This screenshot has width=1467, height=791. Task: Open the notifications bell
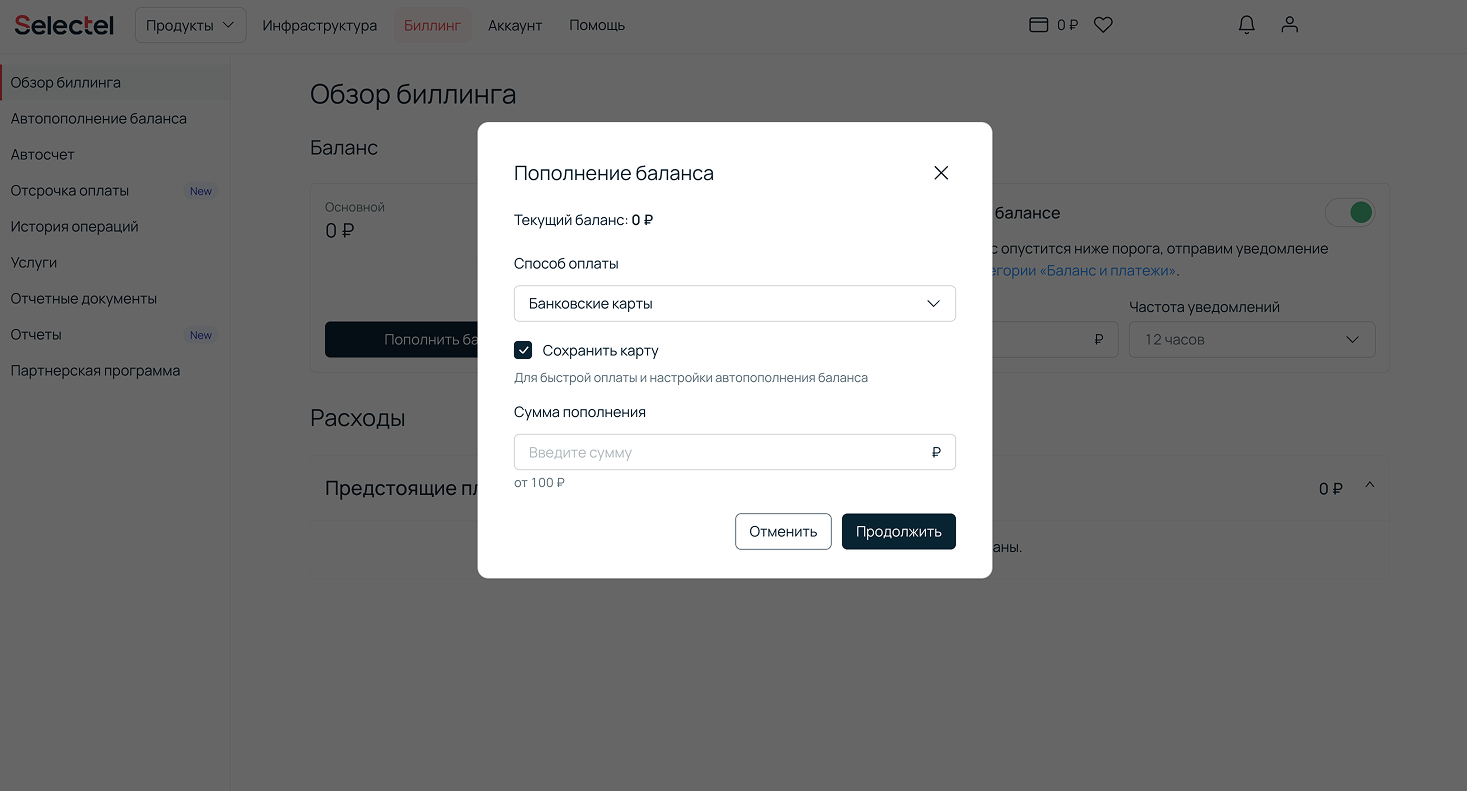1246,25
